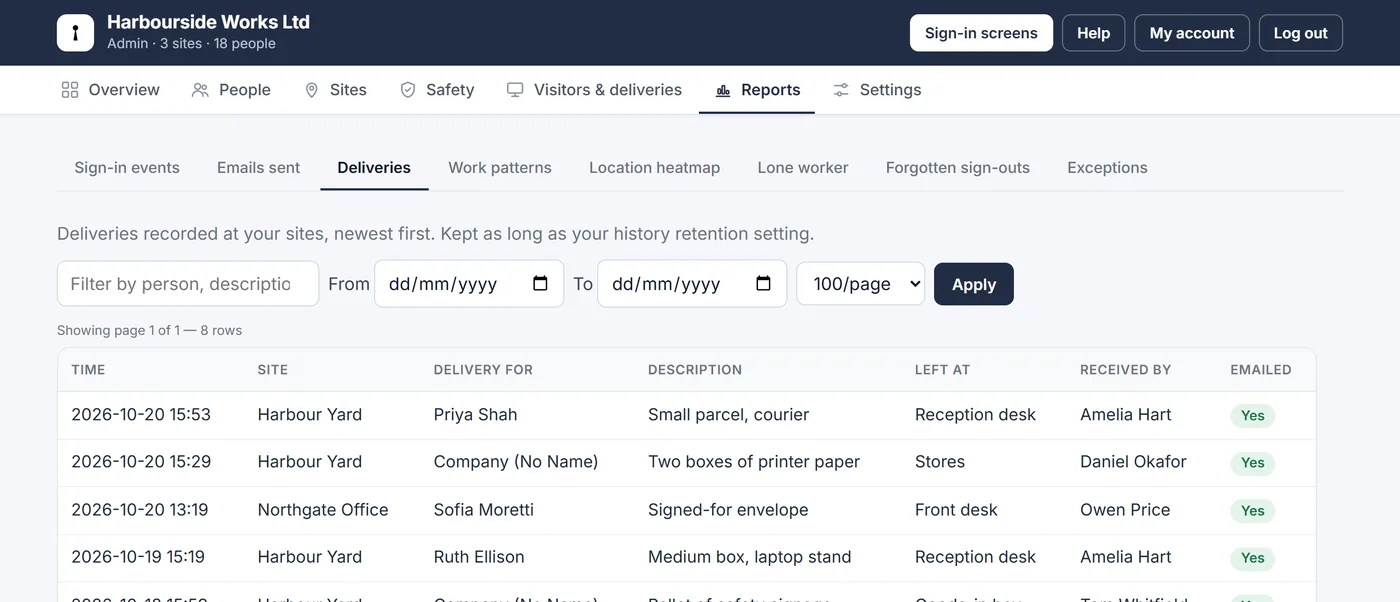Viewport: 1400px width, 602px height.
Task: Open the To date calendar picker icon
Action: click(x=764, y=284)
